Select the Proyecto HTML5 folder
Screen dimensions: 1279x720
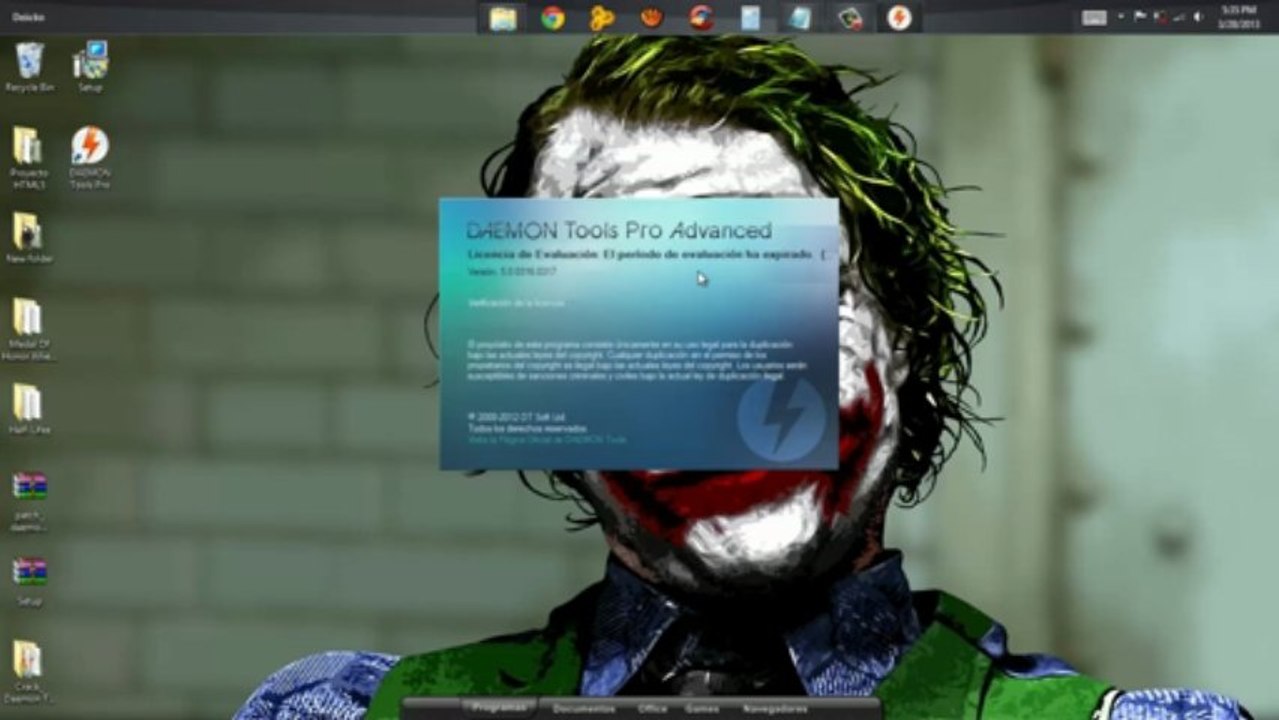[29, 157]
